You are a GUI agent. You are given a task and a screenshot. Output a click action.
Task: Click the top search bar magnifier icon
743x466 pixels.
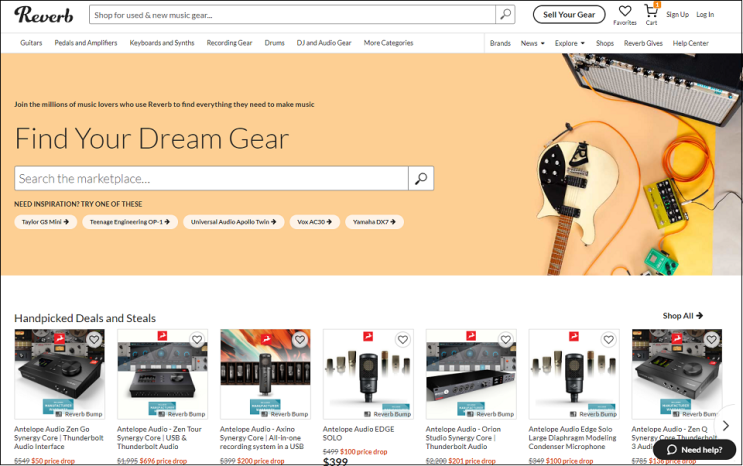click(505, 15)
